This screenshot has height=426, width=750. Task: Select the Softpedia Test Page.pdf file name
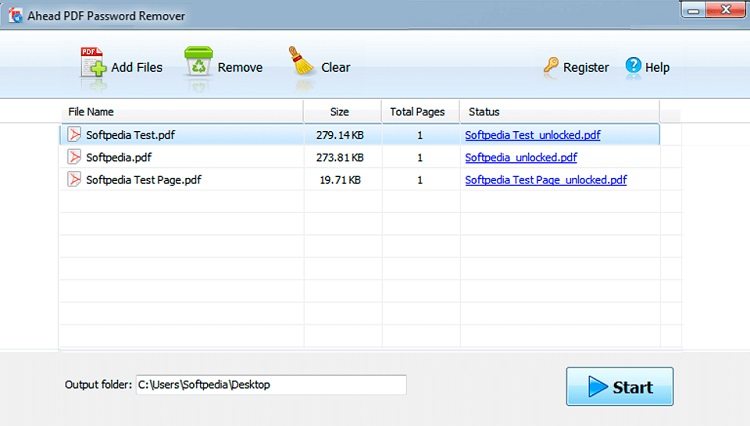[x=143, y=180]
